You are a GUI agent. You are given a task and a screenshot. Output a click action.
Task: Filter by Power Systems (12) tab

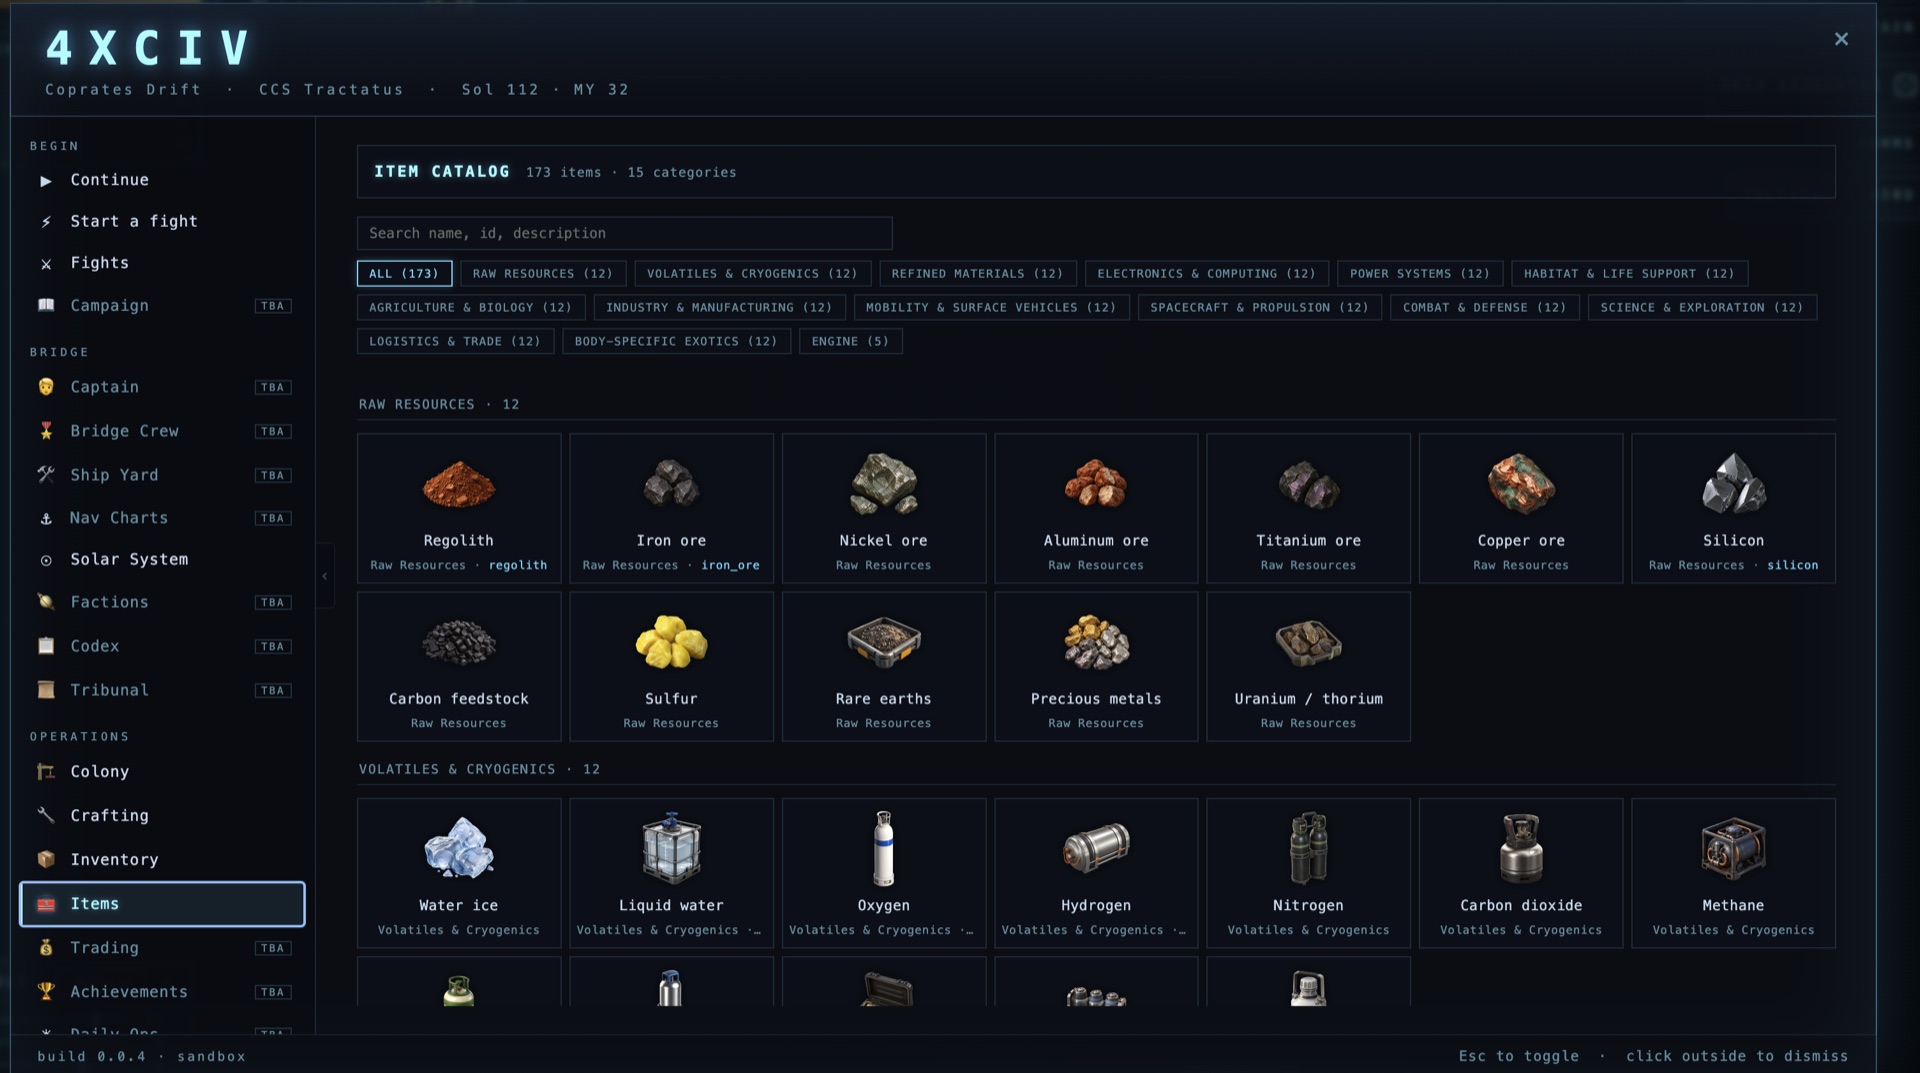click(x=1420, y=274)
